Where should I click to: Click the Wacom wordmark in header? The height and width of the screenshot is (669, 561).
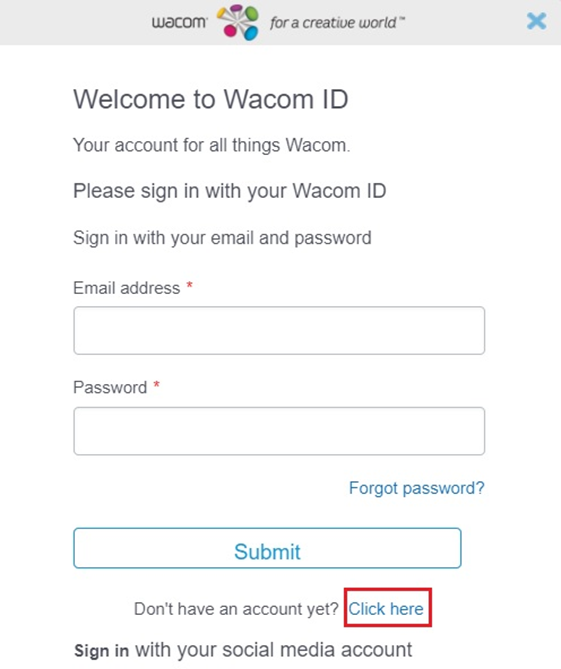(180, 22)
